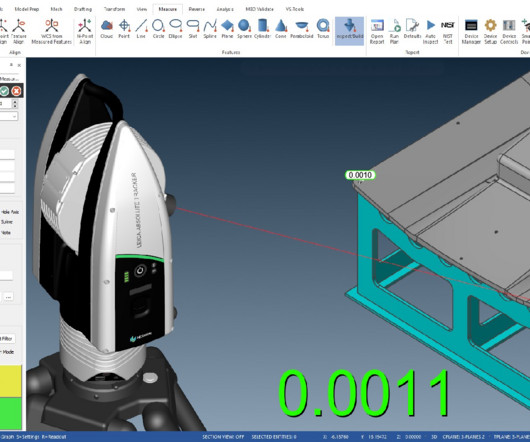
Task: Select the 0.0010 deviation label
Action: tap(360, 175)
